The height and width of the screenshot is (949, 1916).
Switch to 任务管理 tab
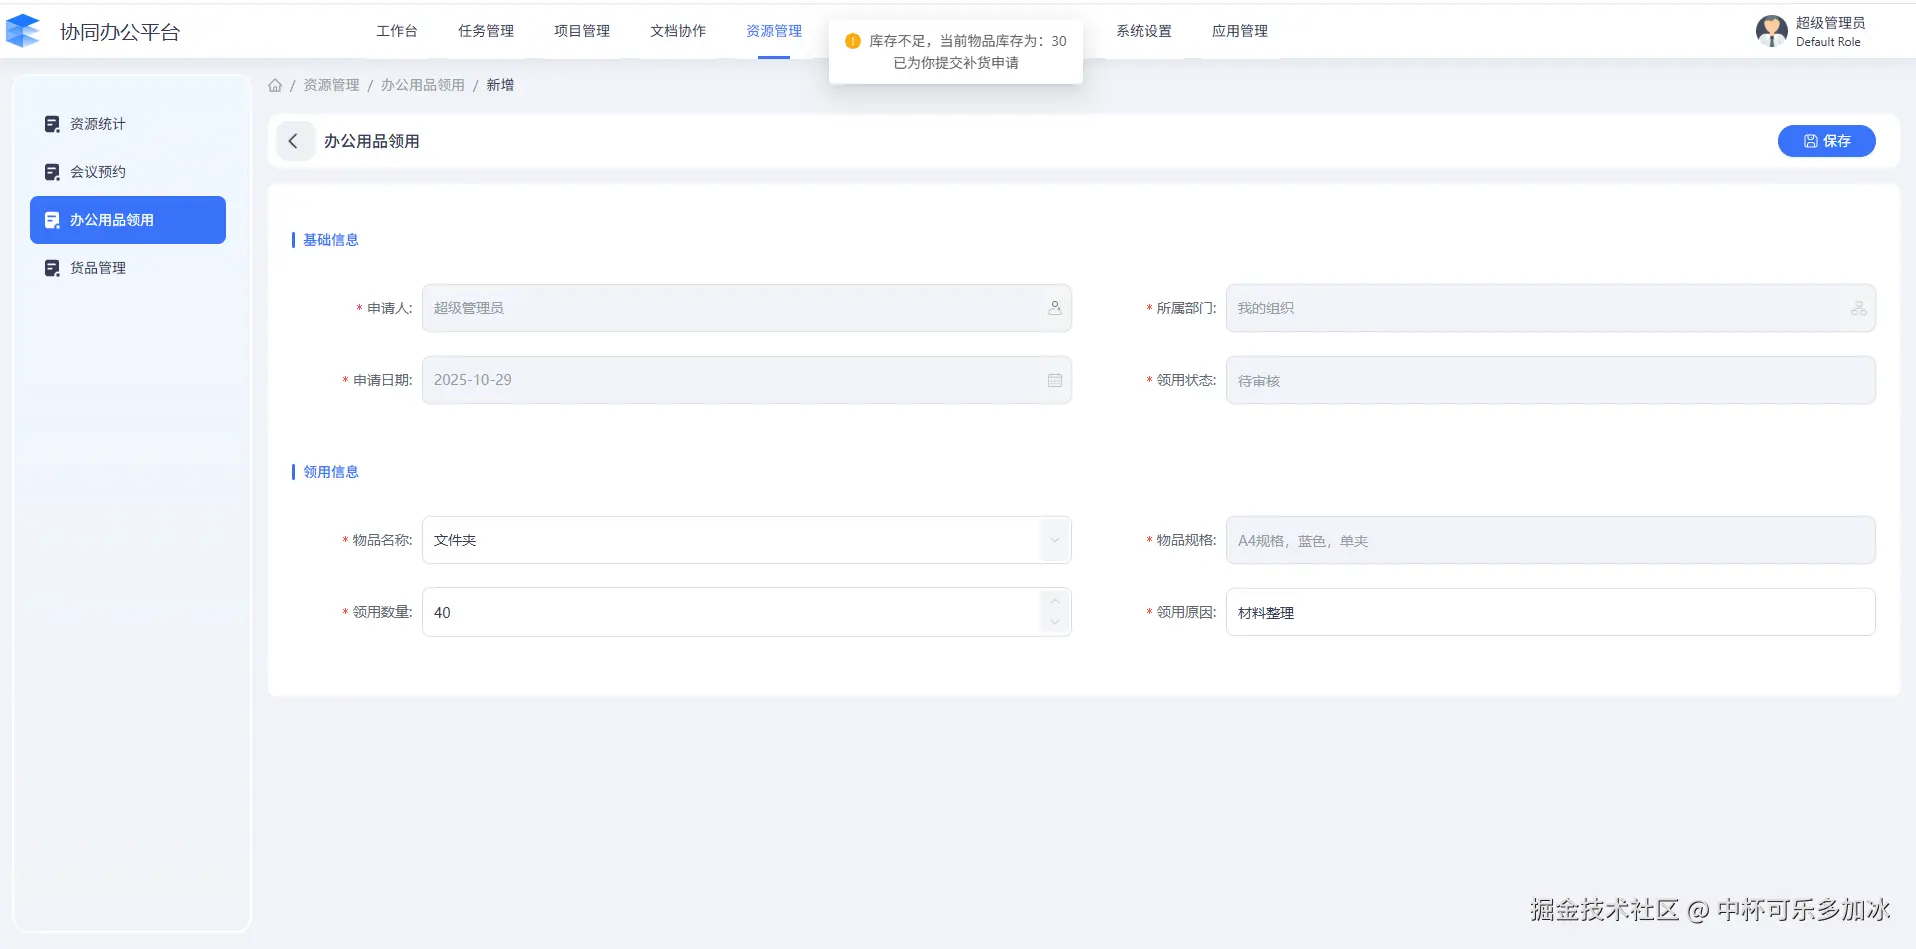click(486, 31)
